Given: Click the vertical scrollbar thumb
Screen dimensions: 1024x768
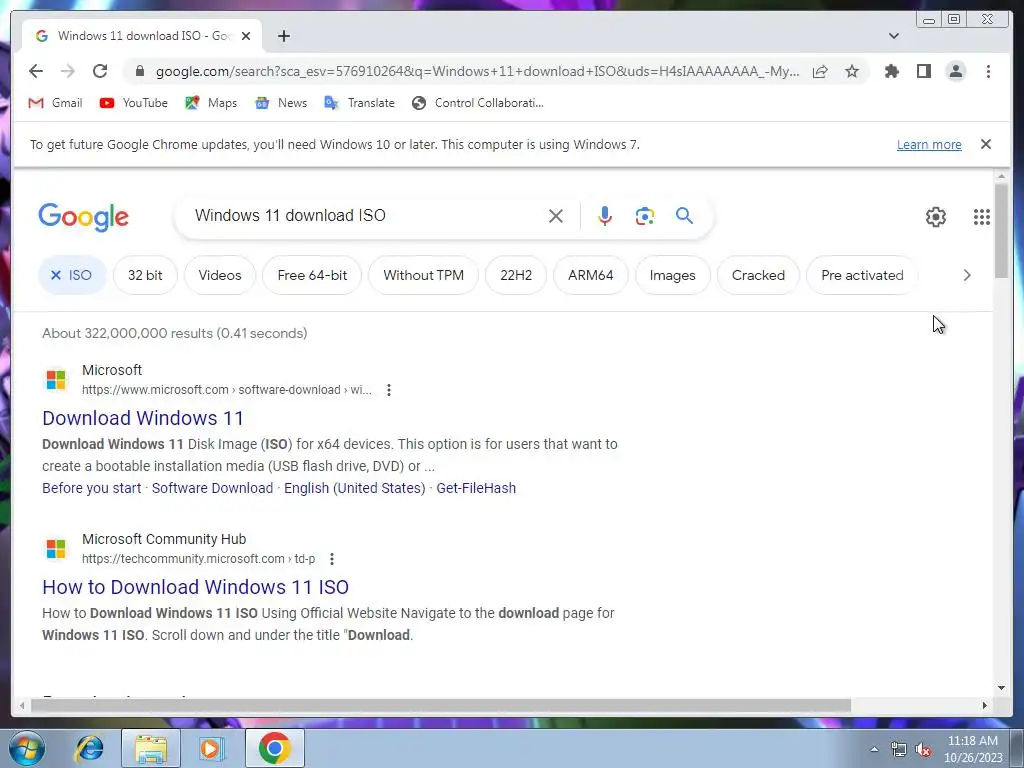Looking at the screenshot, I should pyautogui.click(x=1001, y=231).
